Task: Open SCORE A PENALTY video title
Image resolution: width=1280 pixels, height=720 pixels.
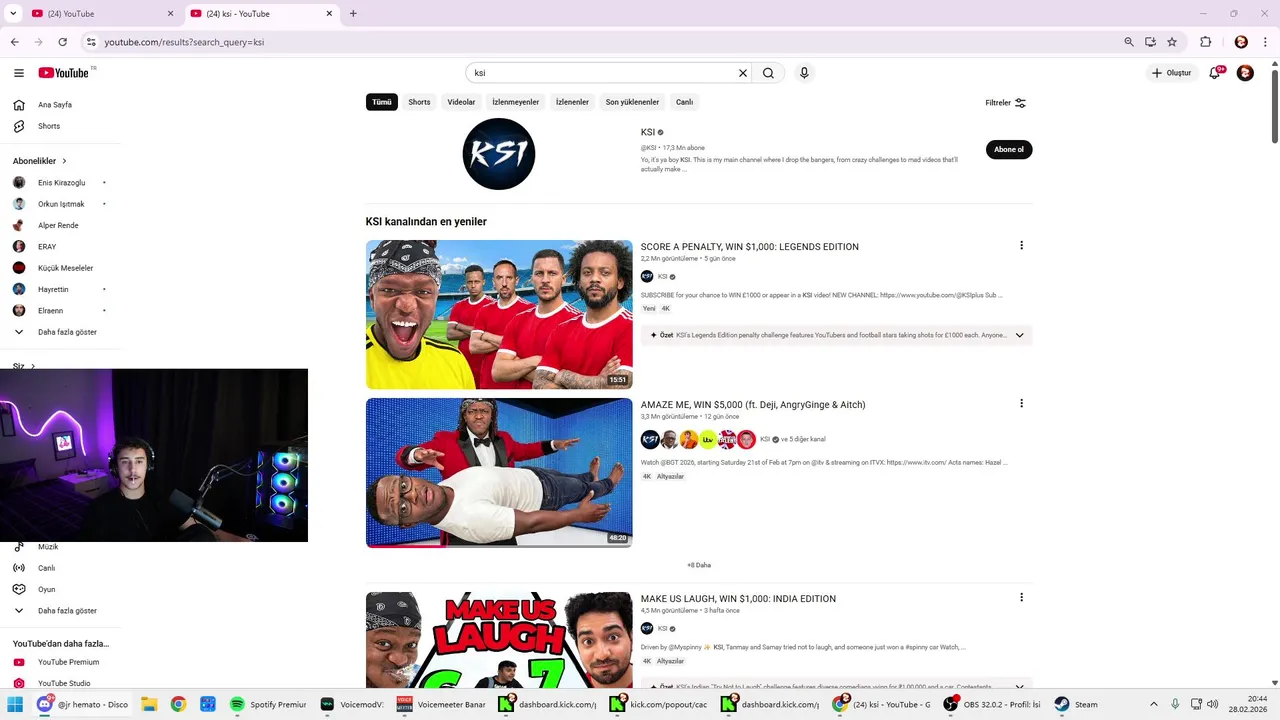Action: [x=750, y=247]
